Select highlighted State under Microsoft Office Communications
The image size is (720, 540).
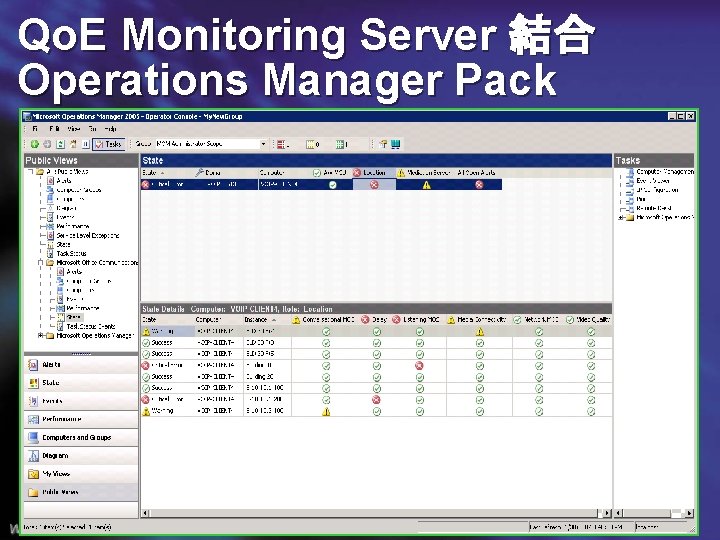click(x=73, y=317)
